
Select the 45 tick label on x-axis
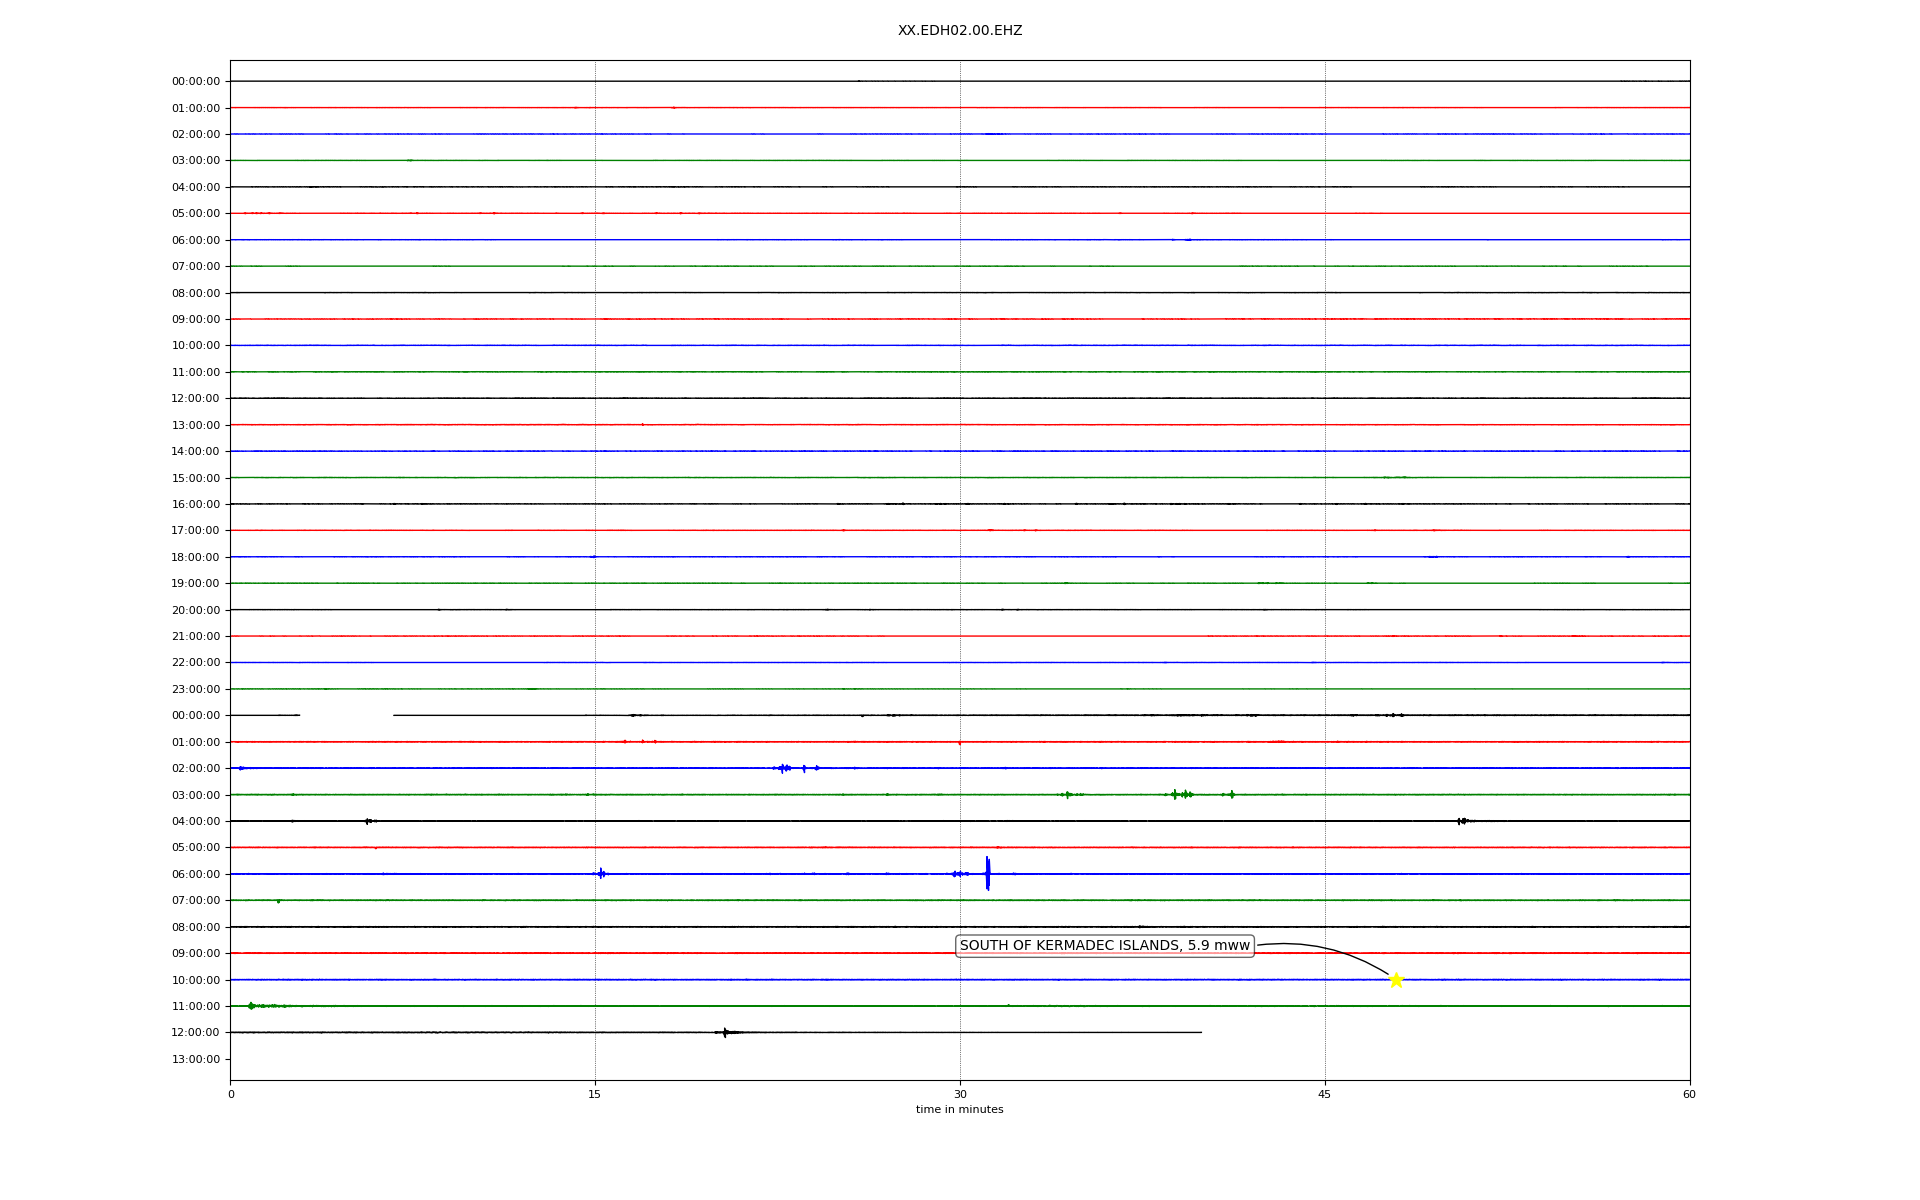click(1324, 1095)
